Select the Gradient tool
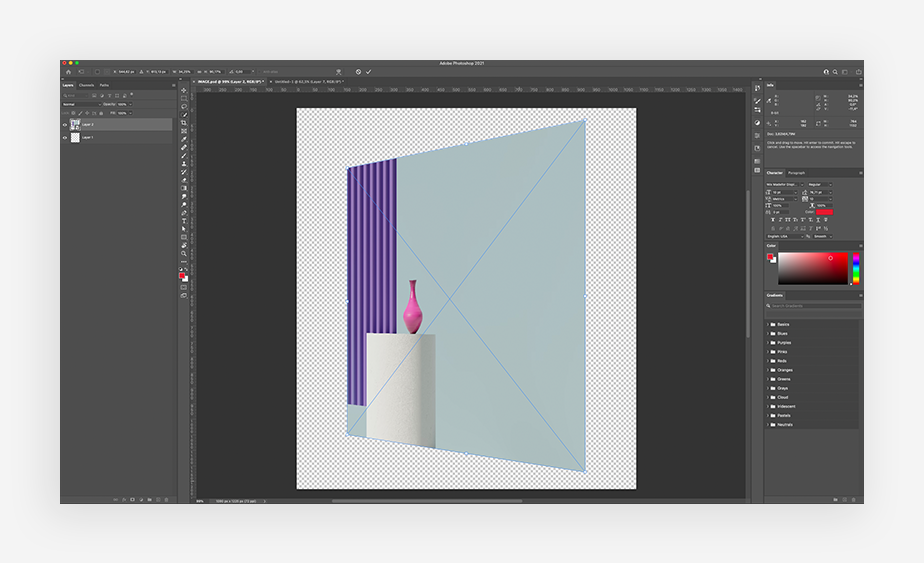This screenshot has height=563, width=924. click(184, 188)
